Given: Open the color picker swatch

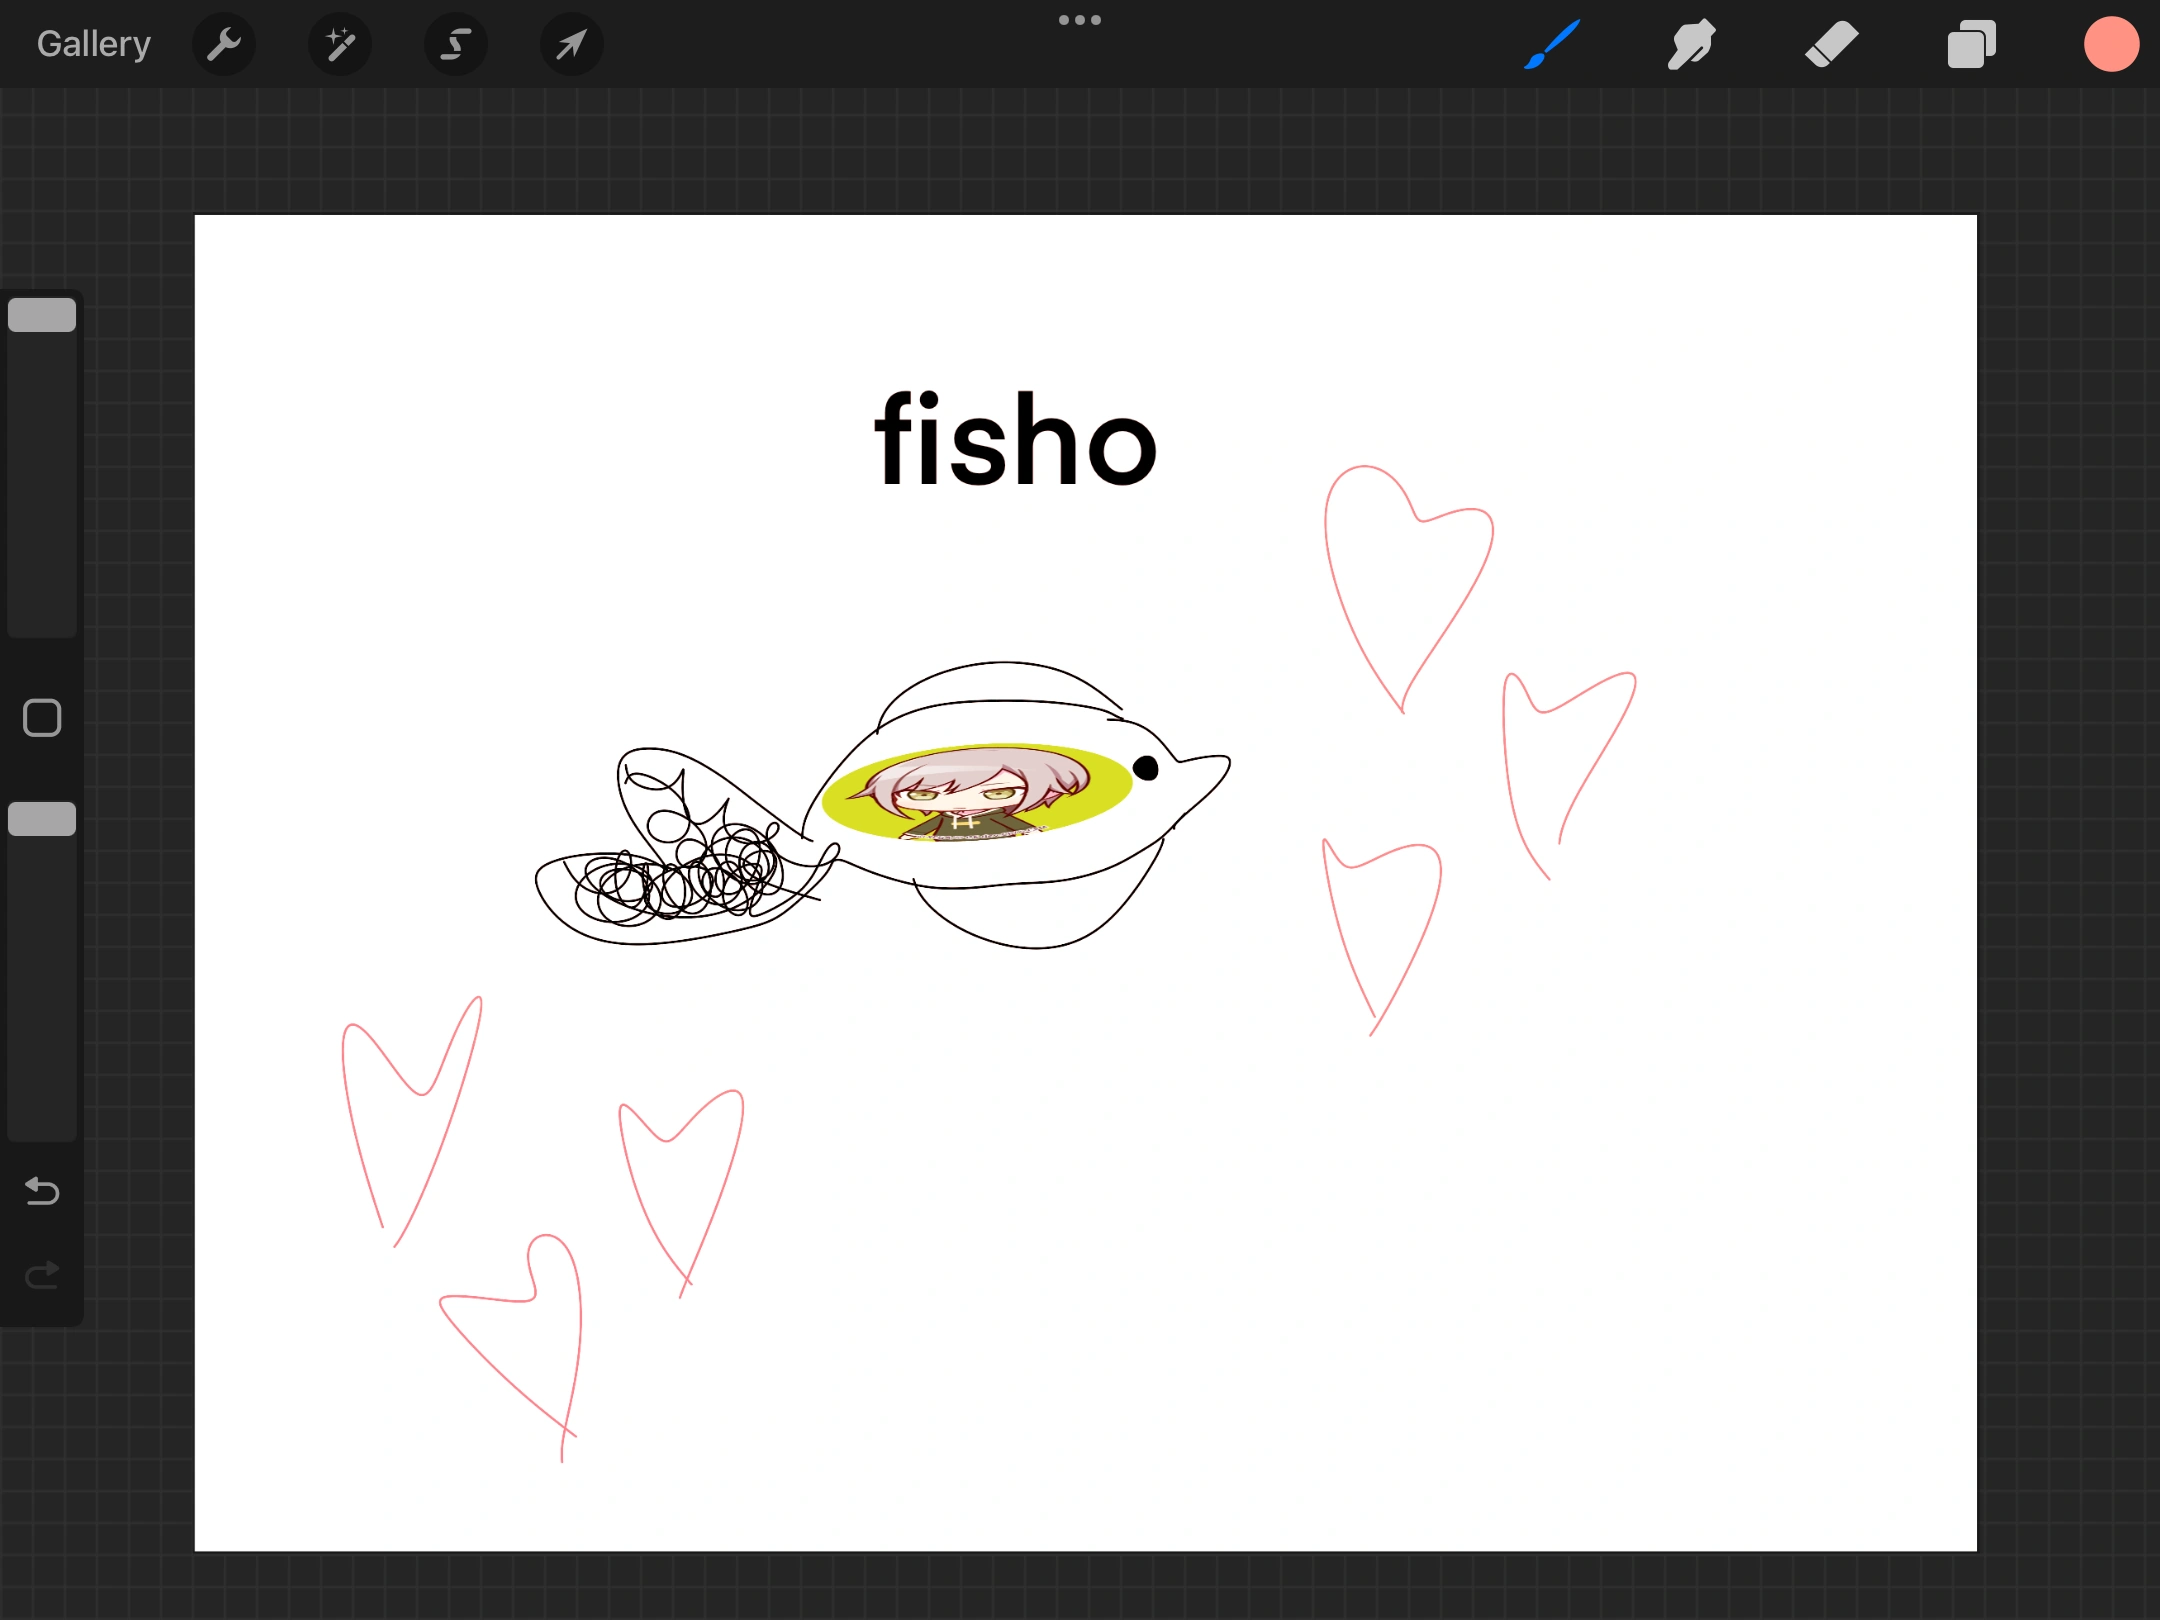Looking at the screenshot, I should [x=2111, y=43].
